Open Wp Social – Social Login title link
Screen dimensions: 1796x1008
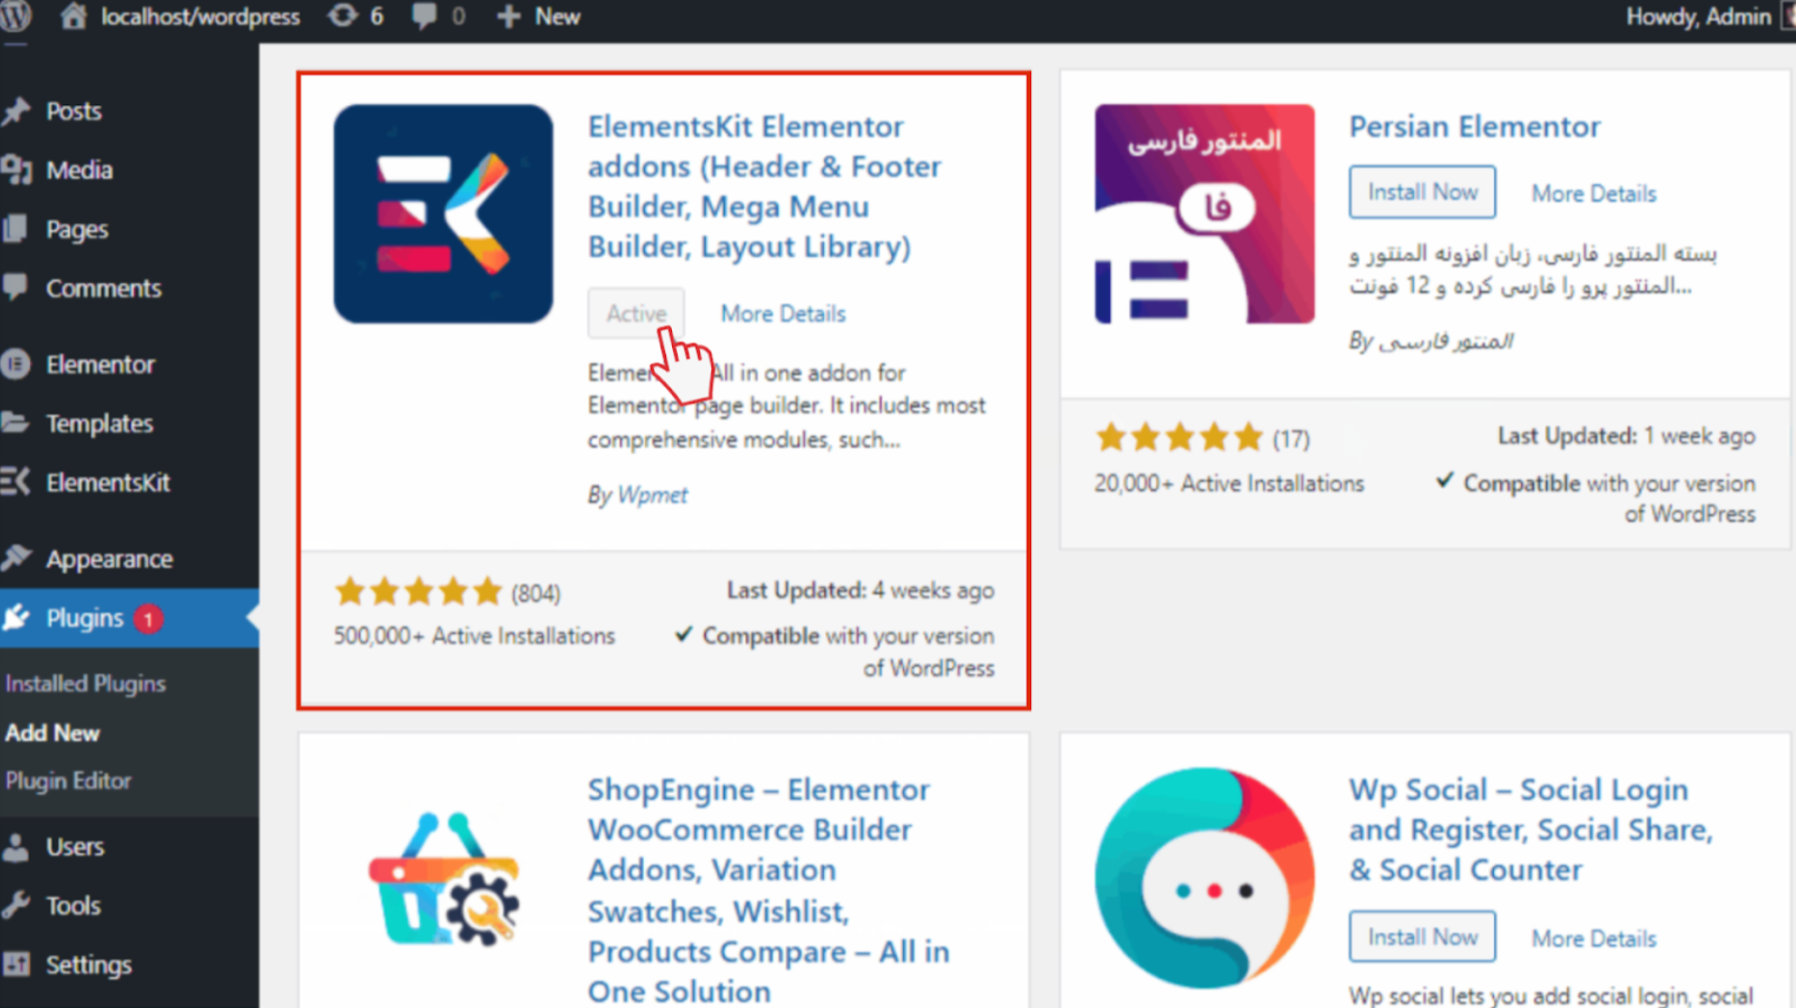[x=1530, y=830]
